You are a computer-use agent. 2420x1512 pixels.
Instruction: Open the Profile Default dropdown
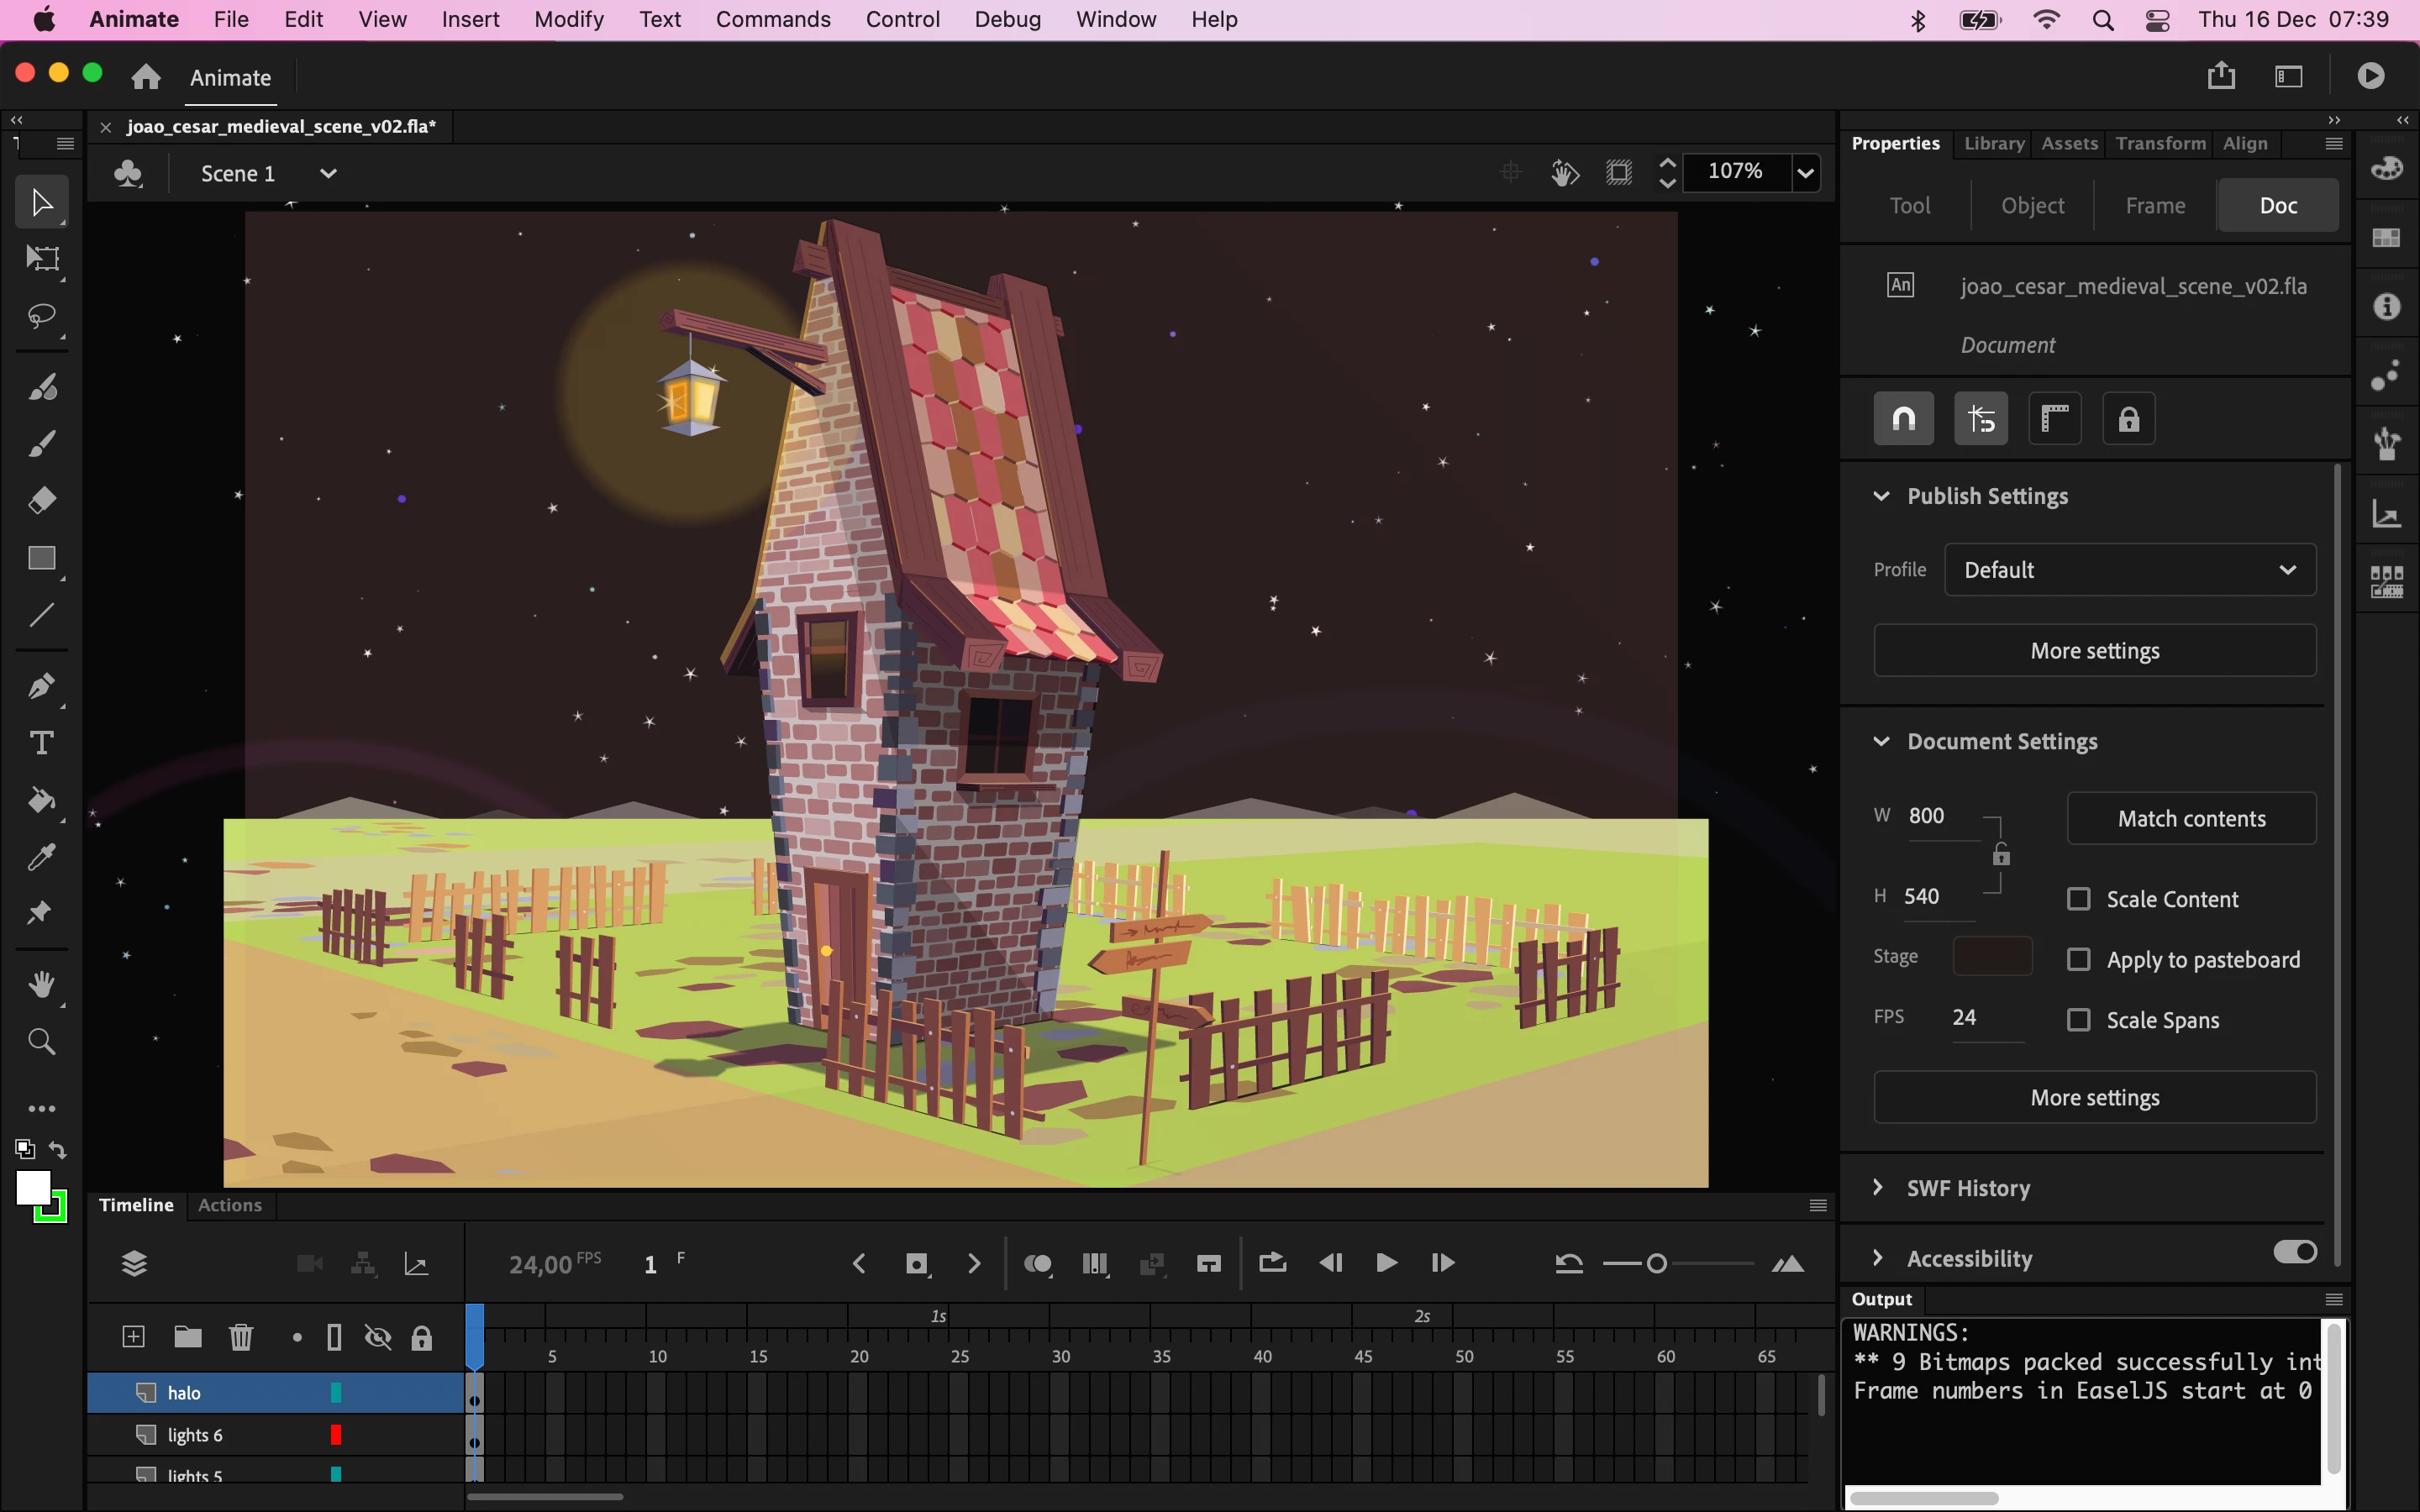click(x=2129, y=570)
